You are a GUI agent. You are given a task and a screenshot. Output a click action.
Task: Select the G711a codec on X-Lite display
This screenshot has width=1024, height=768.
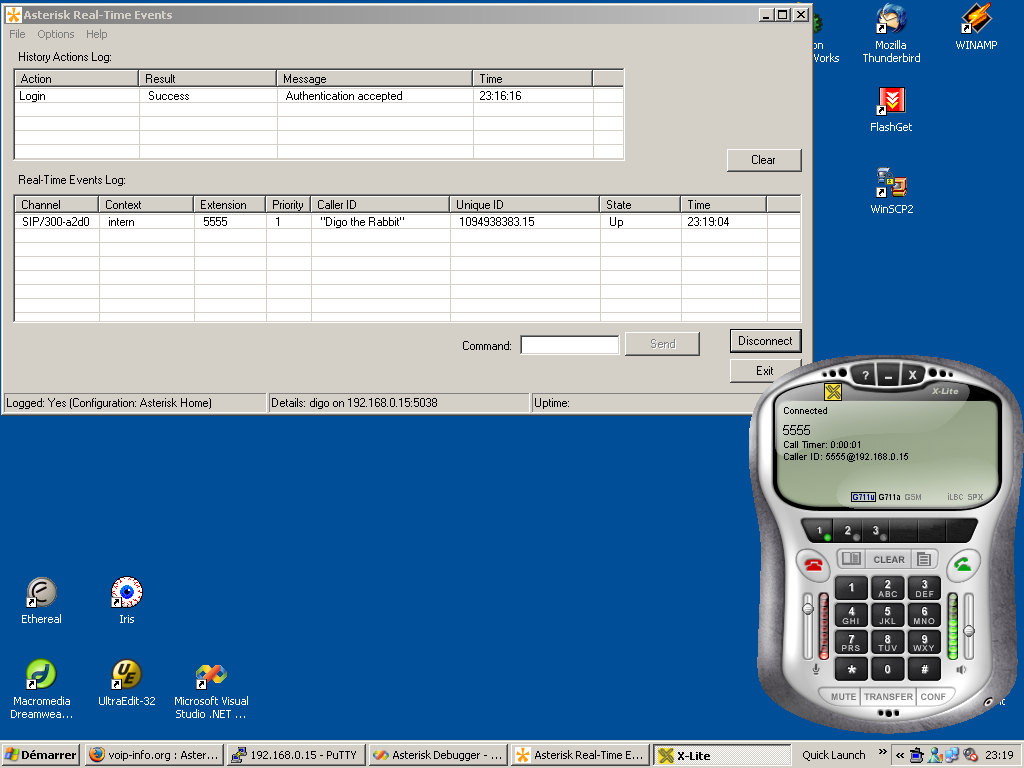pyautogui.click(x=889, y=497)
